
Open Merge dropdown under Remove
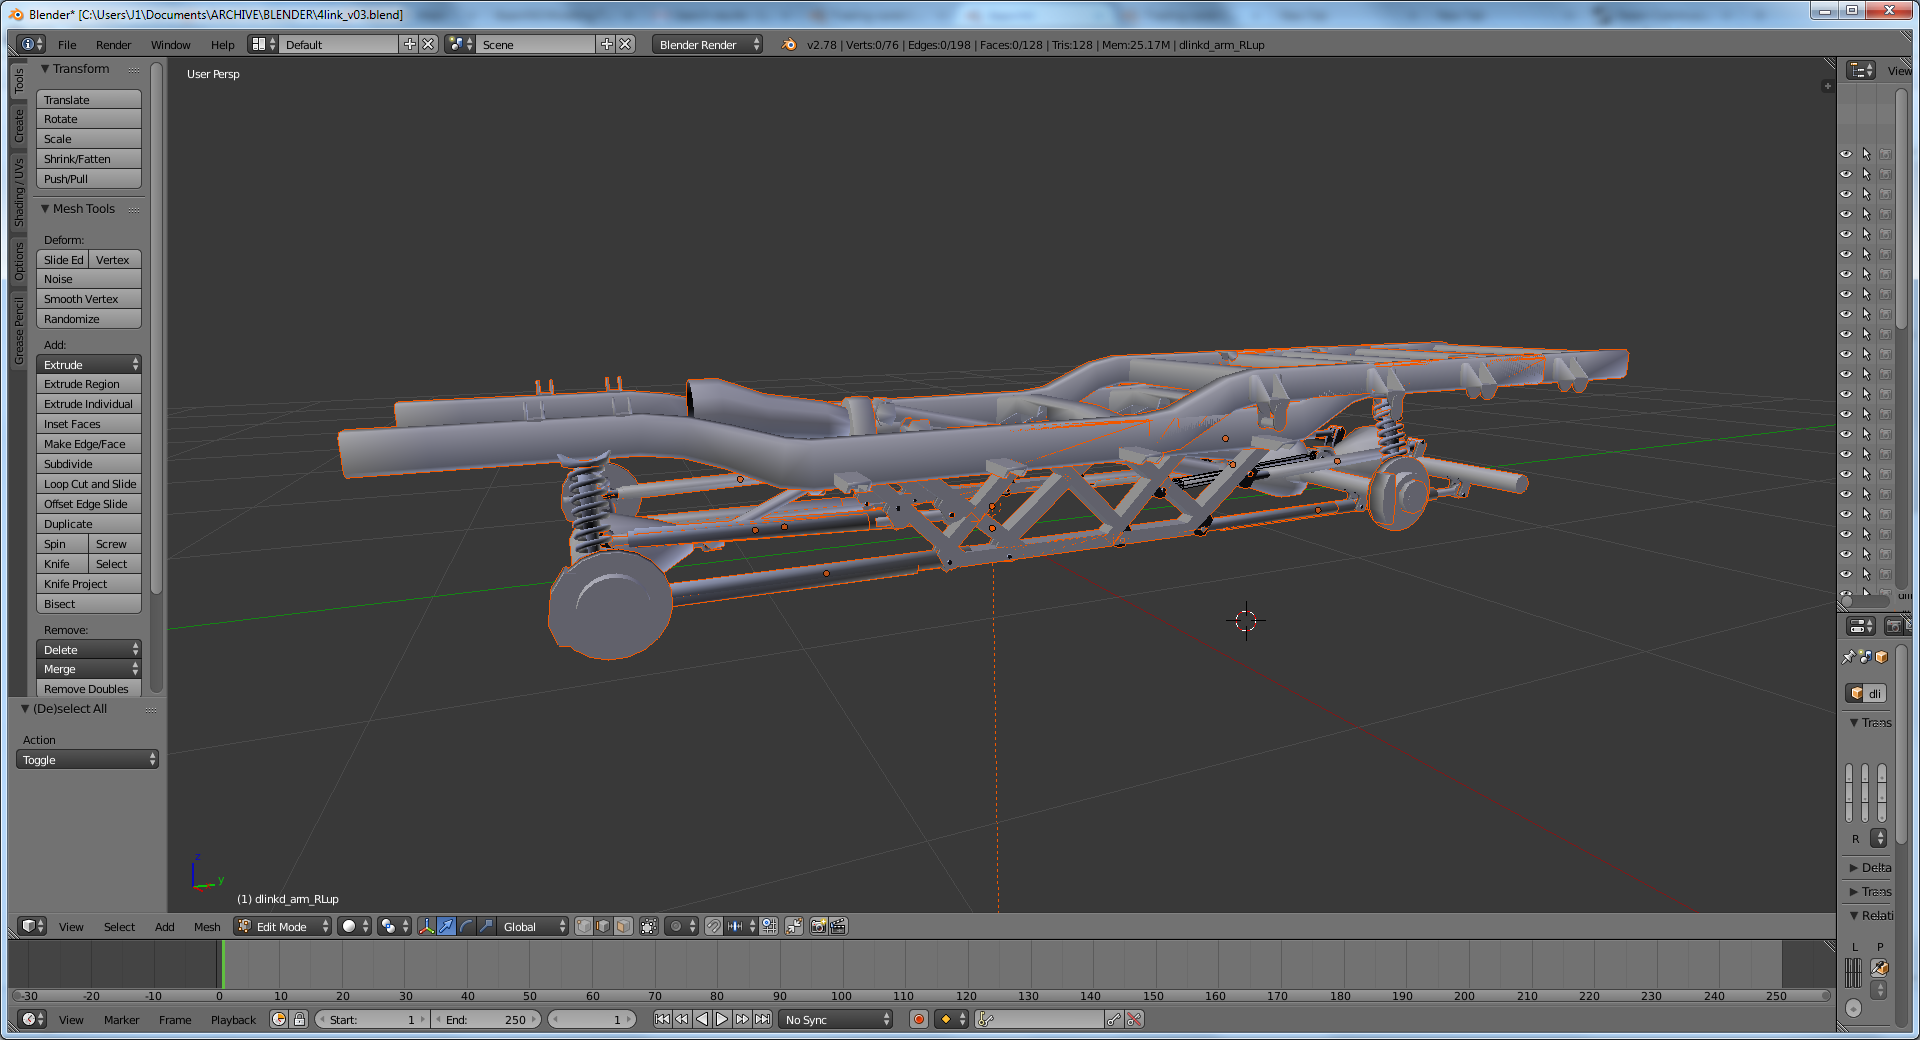pos(89,669)
